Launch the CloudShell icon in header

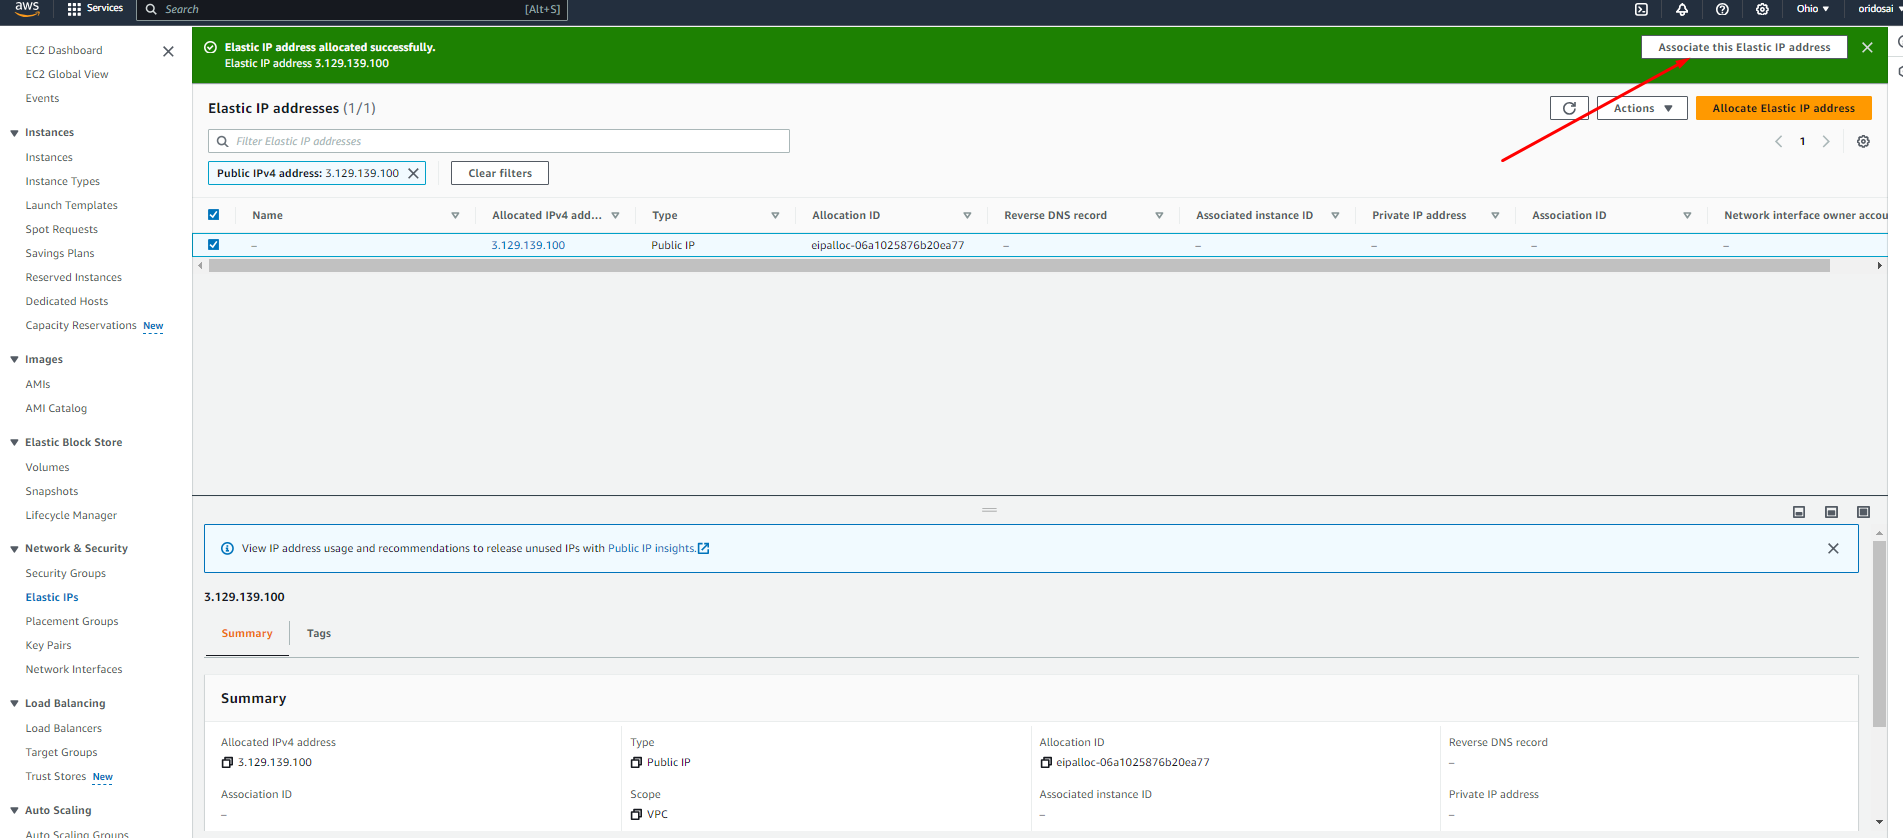(x=1641, y=9)
